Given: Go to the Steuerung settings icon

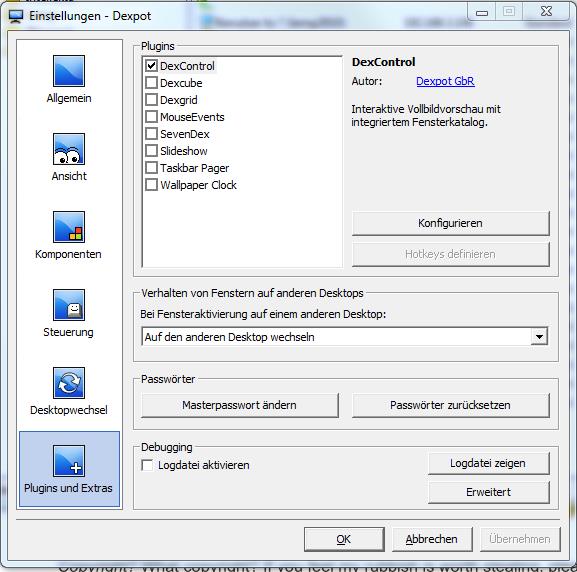Looking at the screenshot, I should point(69,305).
